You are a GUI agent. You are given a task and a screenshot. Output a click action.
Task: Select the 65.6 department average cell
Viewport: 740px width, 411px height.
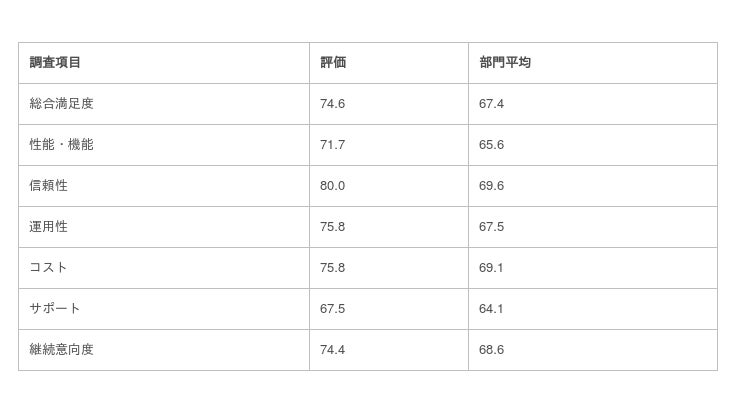click(x=491, y=145)
